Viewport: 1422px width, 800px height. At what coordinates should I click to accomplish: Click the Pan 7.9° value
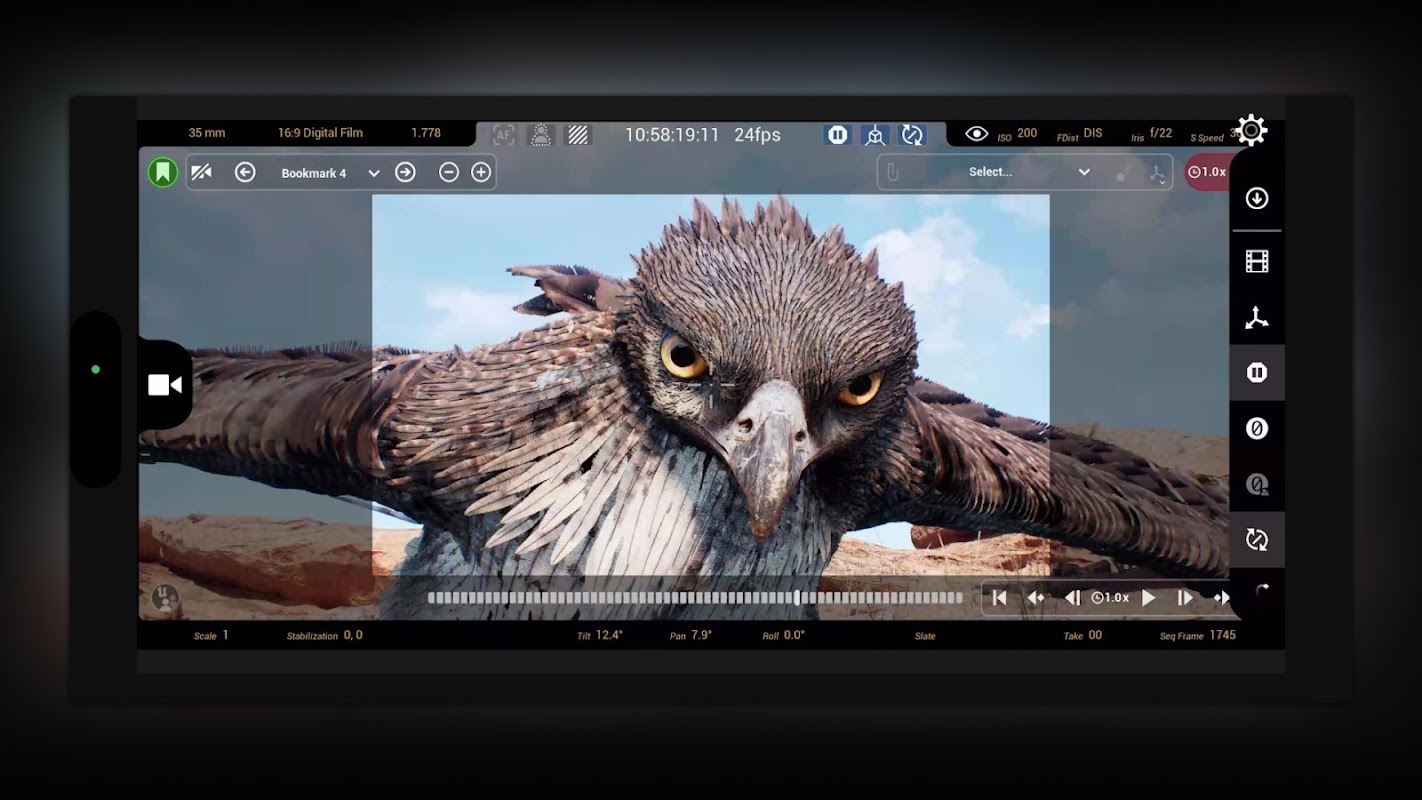click(x=691, y=635)
